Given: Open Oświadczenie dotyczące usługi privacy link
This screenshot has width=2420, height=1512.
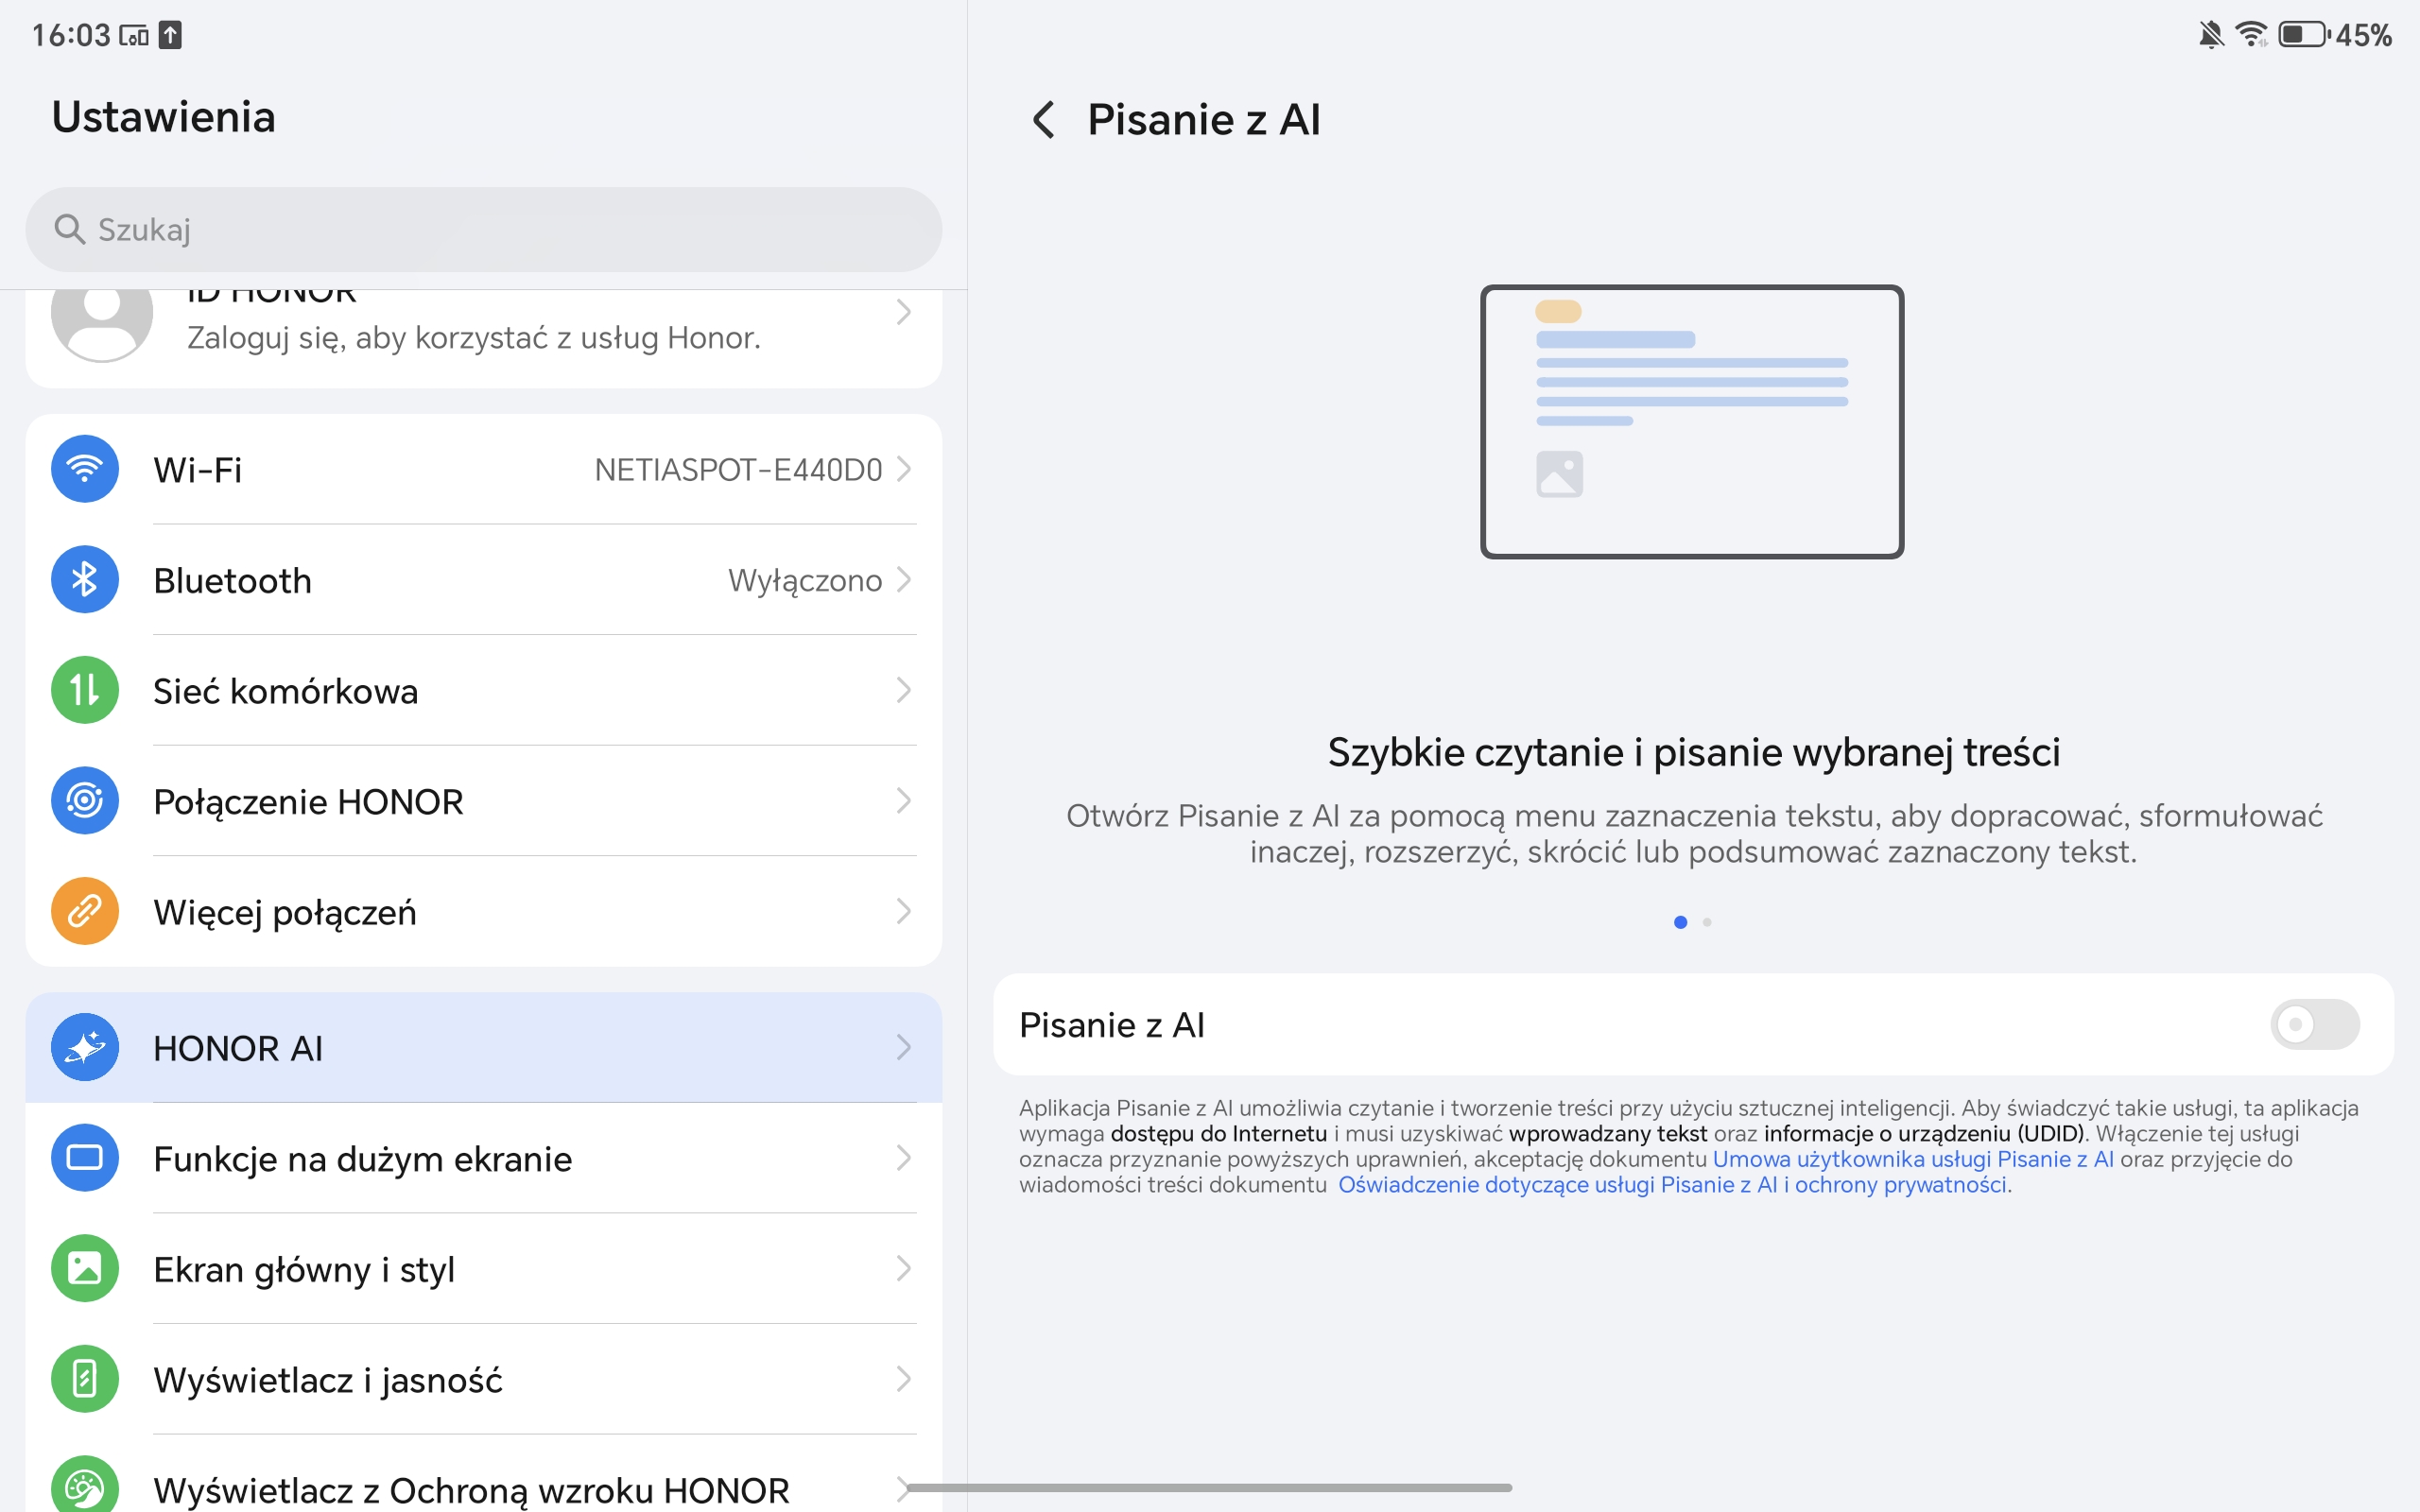Looking at the screenshot, I should click(x=1672, y=1185).
